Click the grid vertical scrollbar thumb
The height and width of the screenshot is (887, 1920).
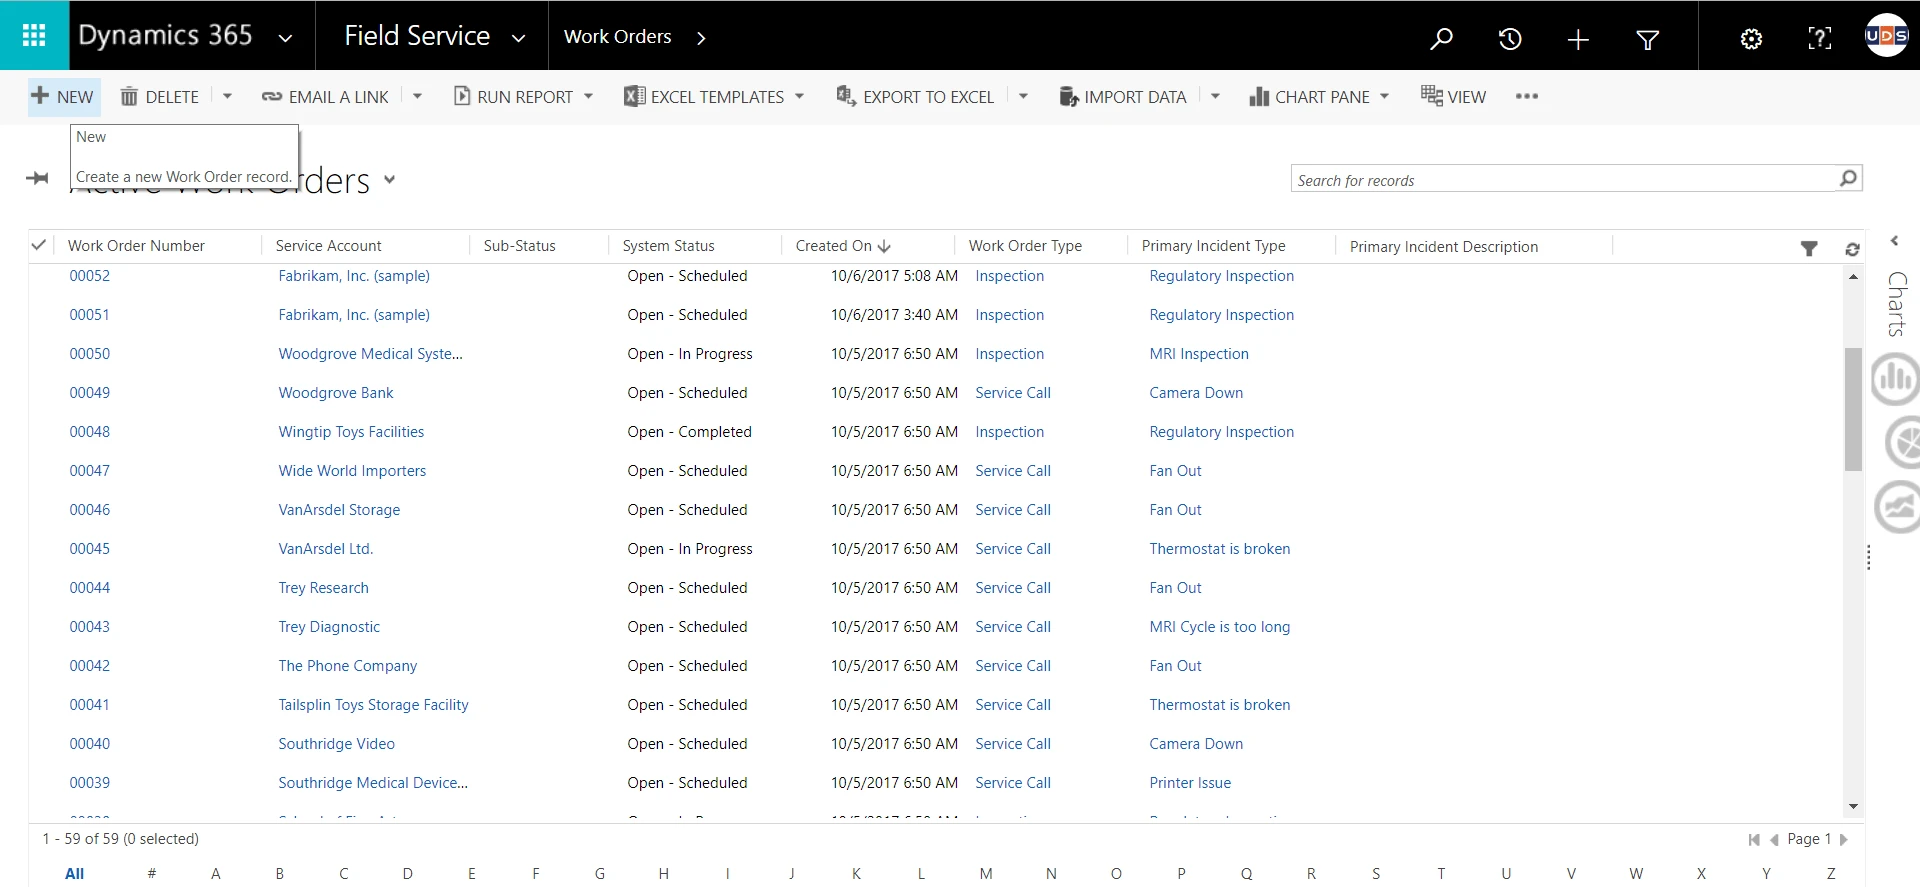(x=1853, y=408)
